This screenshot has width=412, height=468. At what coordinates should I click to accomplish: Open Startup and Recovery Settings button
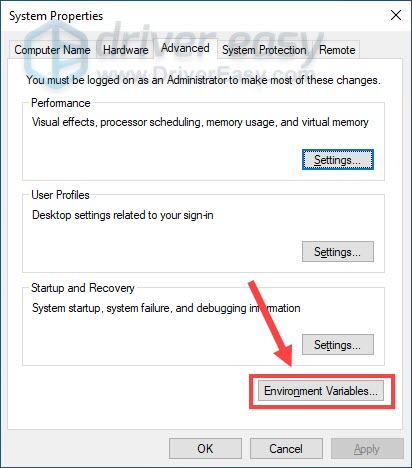[338, 345]
